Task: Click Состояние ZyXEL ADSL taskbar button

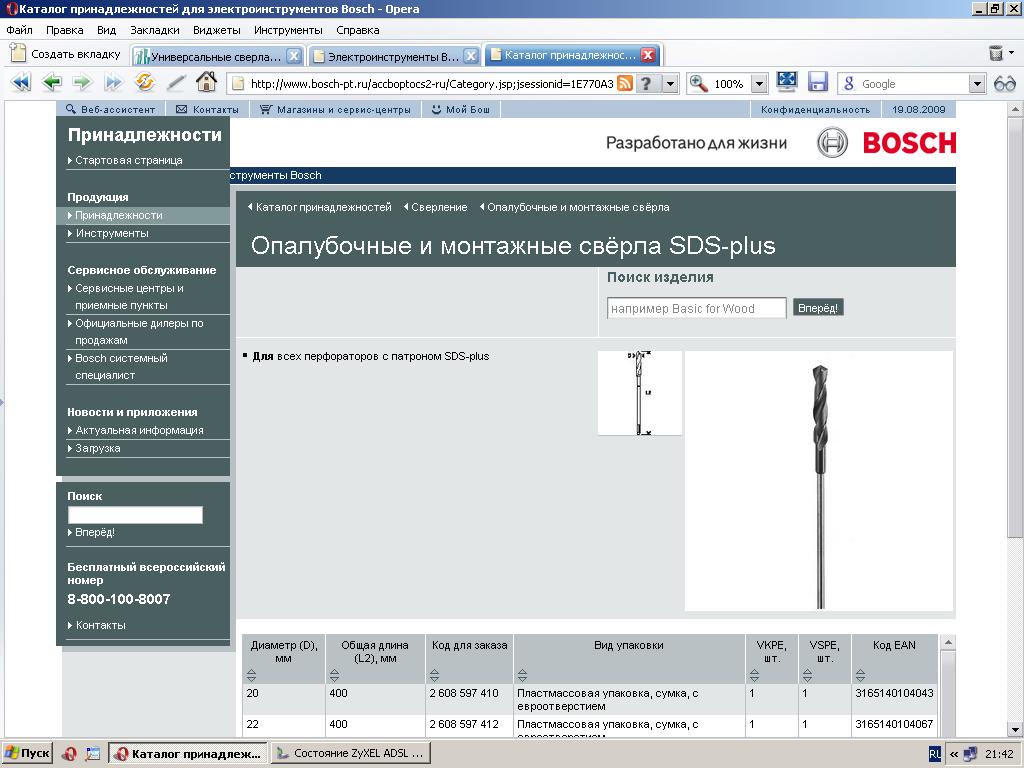Action: pos(350,754)
